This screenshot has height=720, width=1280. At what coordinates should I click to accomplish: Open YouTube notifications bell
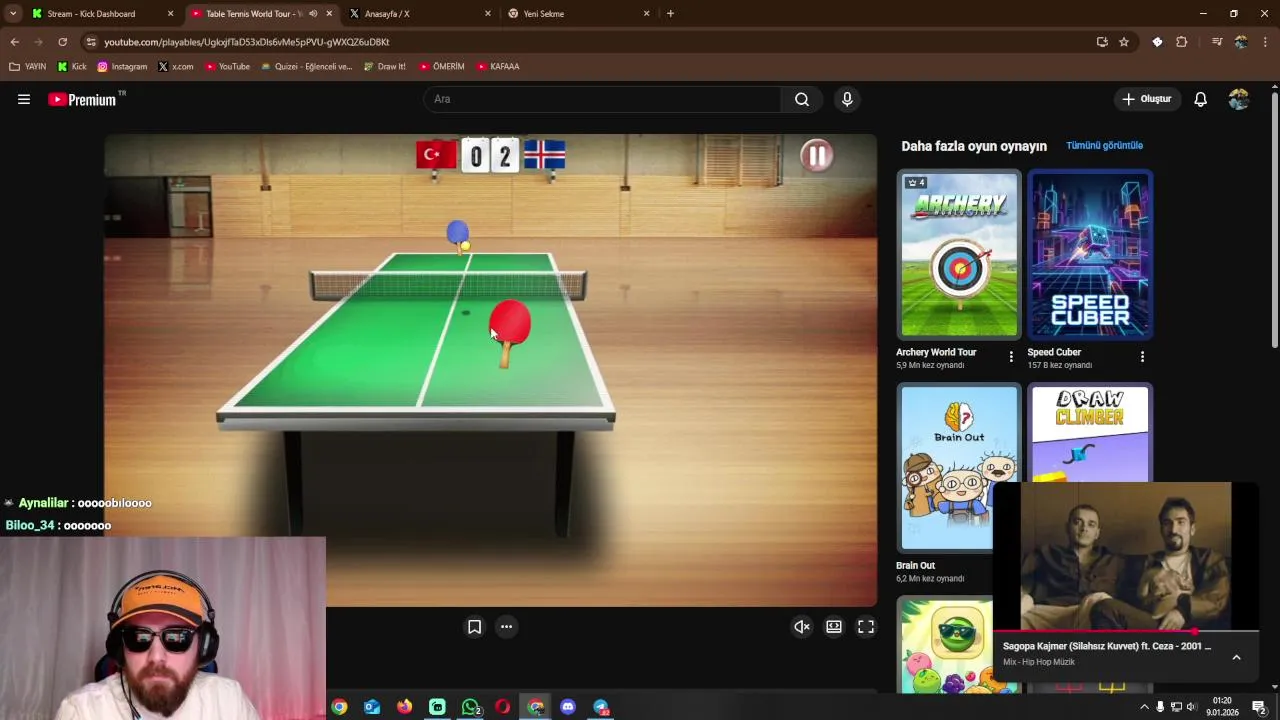click(1200, 99)
